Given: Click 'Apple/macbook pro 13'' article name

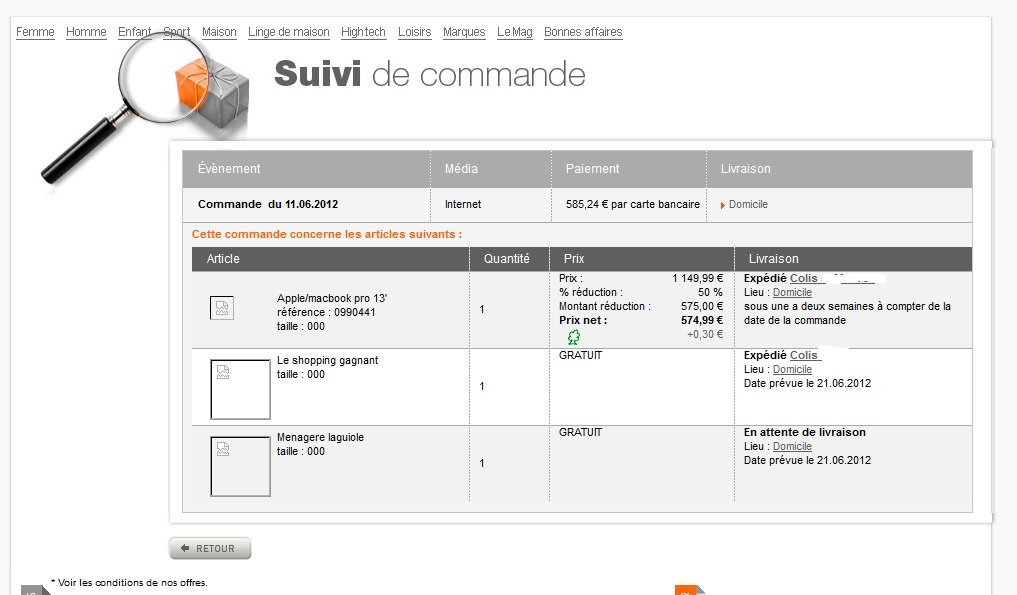Looking at the screenshot, I should (x=331, y=298).
